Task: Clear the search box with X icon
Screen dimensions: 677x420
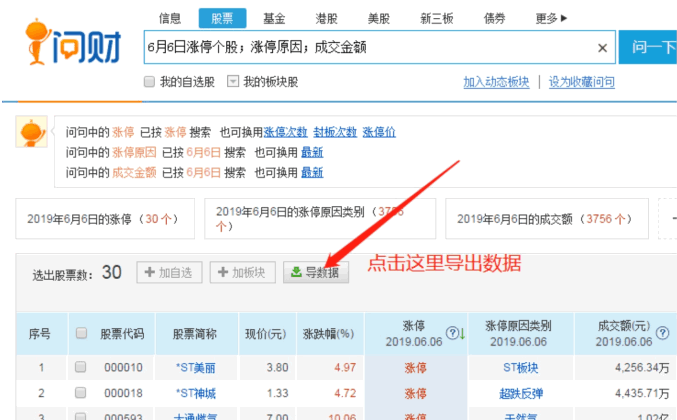Action: (602, 48)
